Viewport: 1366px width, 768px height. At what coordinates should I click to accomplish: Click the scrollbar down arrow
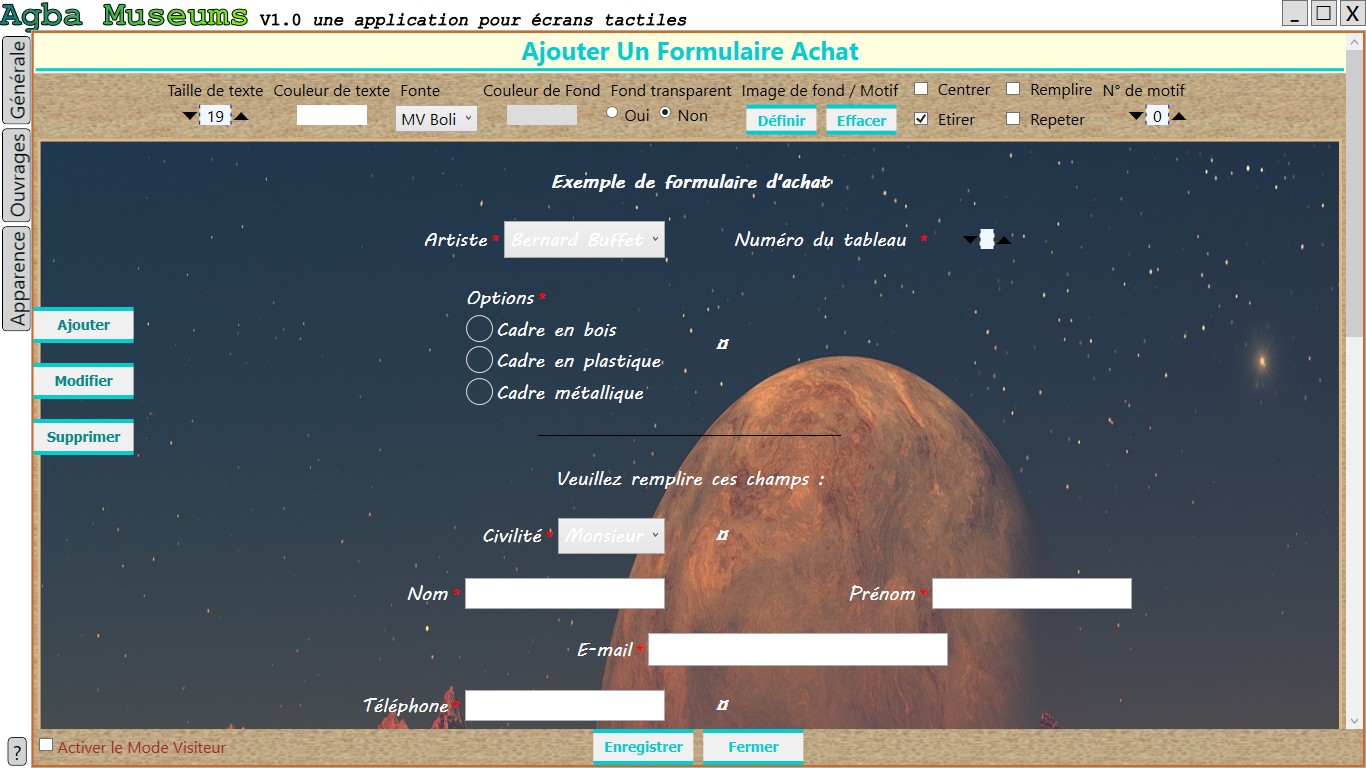coord(1354,721)
